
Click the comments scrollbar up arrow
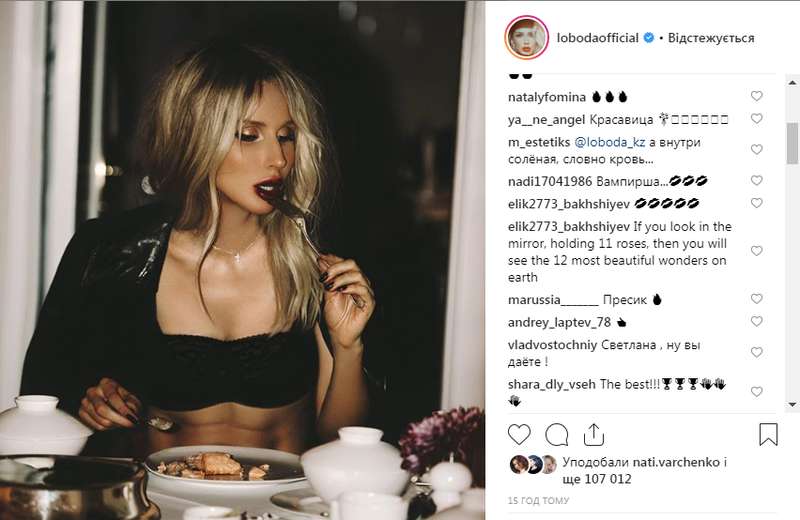[792, 82]
